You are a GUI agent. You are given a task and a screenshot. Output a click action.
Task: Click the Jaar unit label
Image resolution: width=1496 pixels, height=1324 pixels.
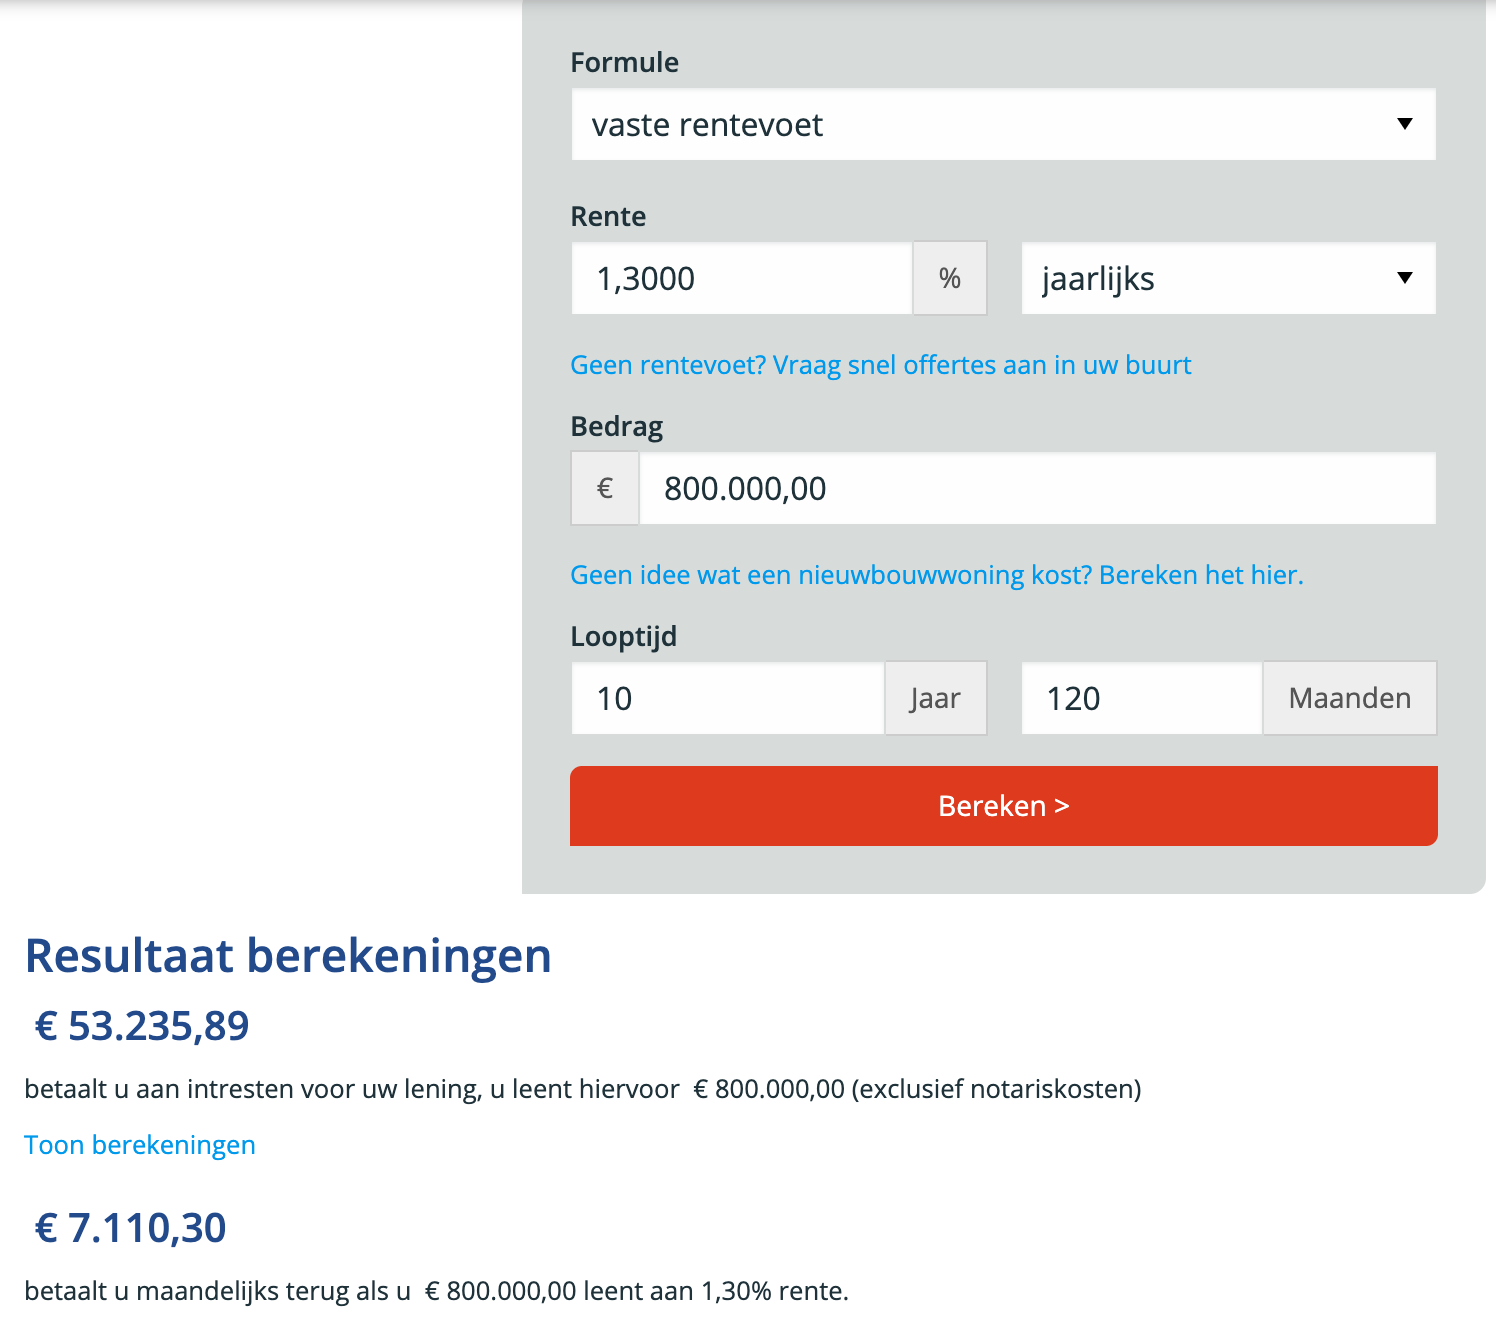click(x=936, y=698)
